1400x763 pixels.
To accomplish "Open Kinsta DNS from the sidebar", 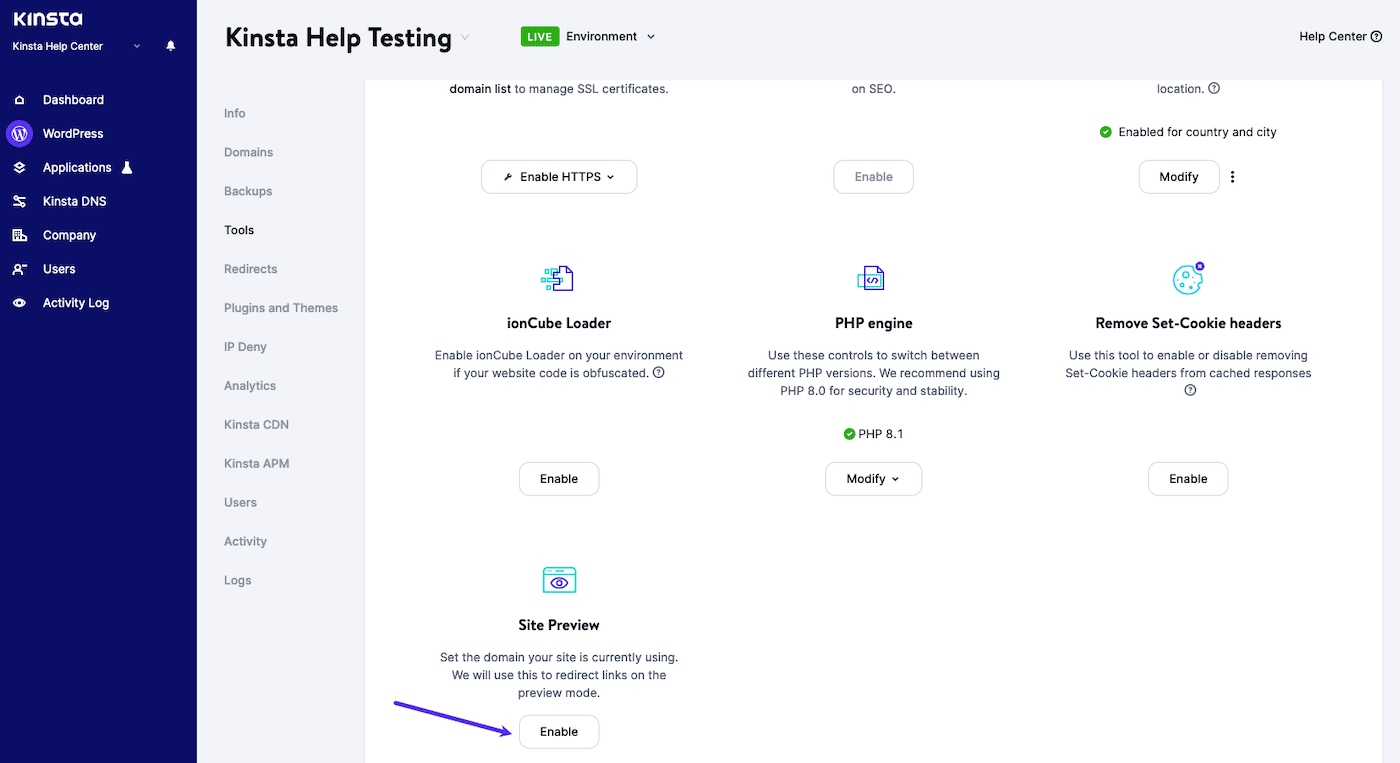I will click(x=76, y=200).
